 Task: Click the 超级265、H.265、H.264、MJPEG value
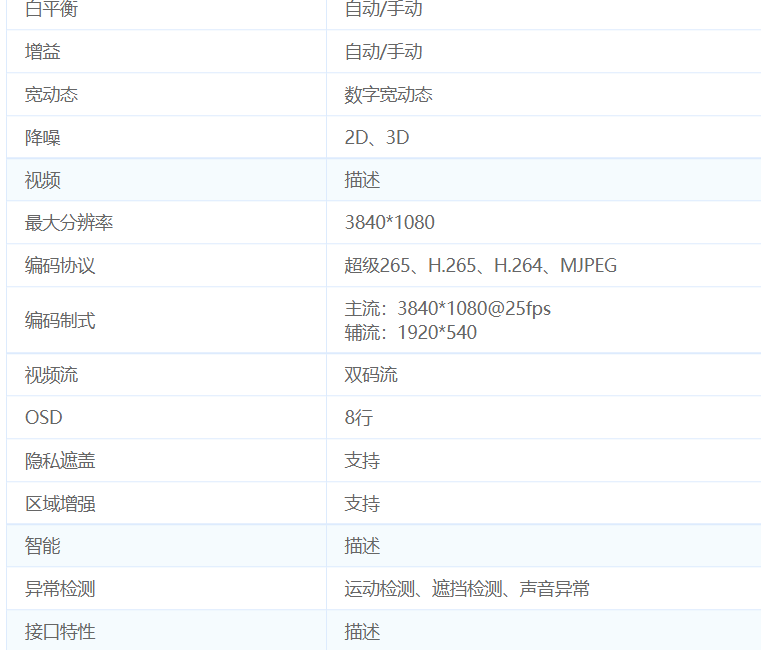[480, 266]
